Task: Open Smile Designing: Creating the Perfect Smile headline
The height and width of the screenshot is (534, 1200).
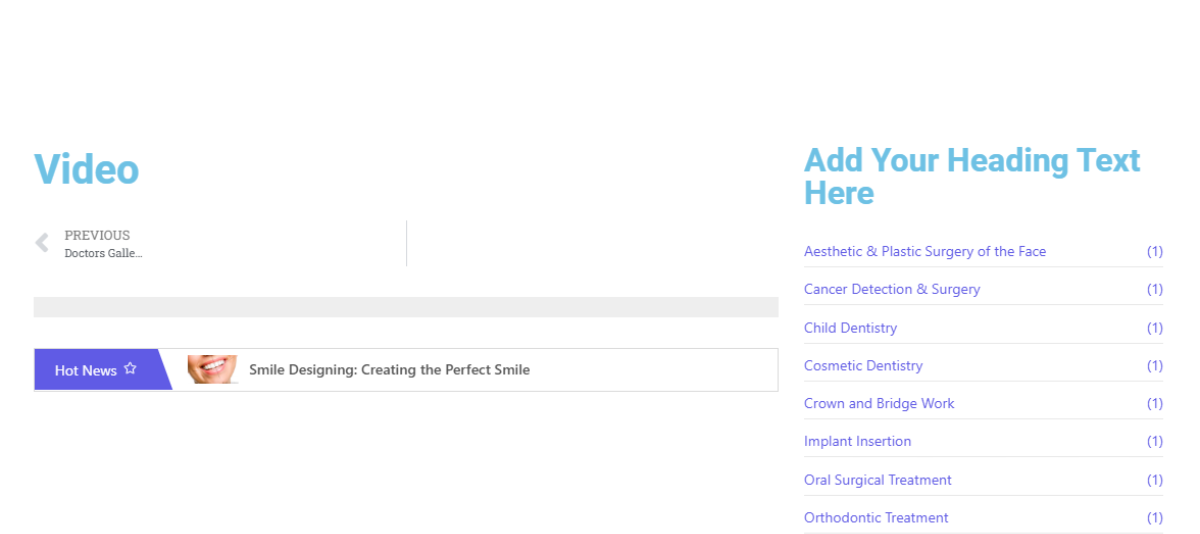Action: (x=389, y=370)
